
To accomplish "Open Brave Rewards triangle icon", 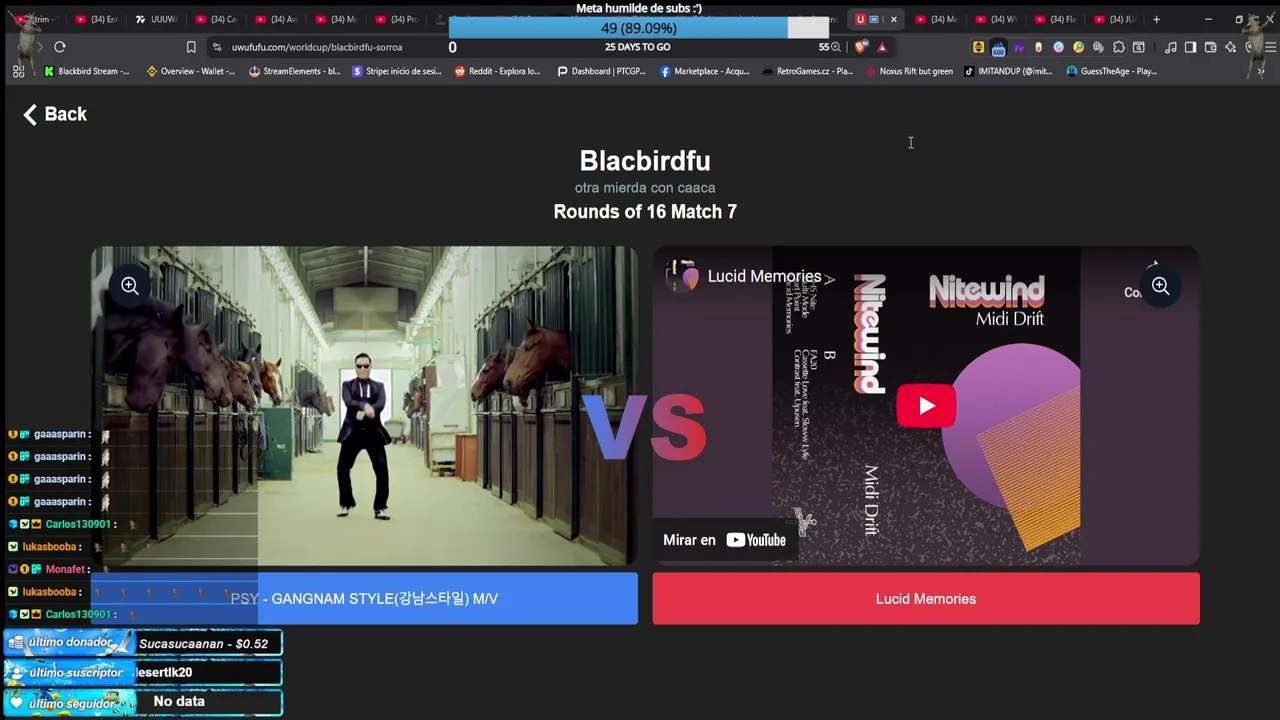I will [x=882, y=47].
